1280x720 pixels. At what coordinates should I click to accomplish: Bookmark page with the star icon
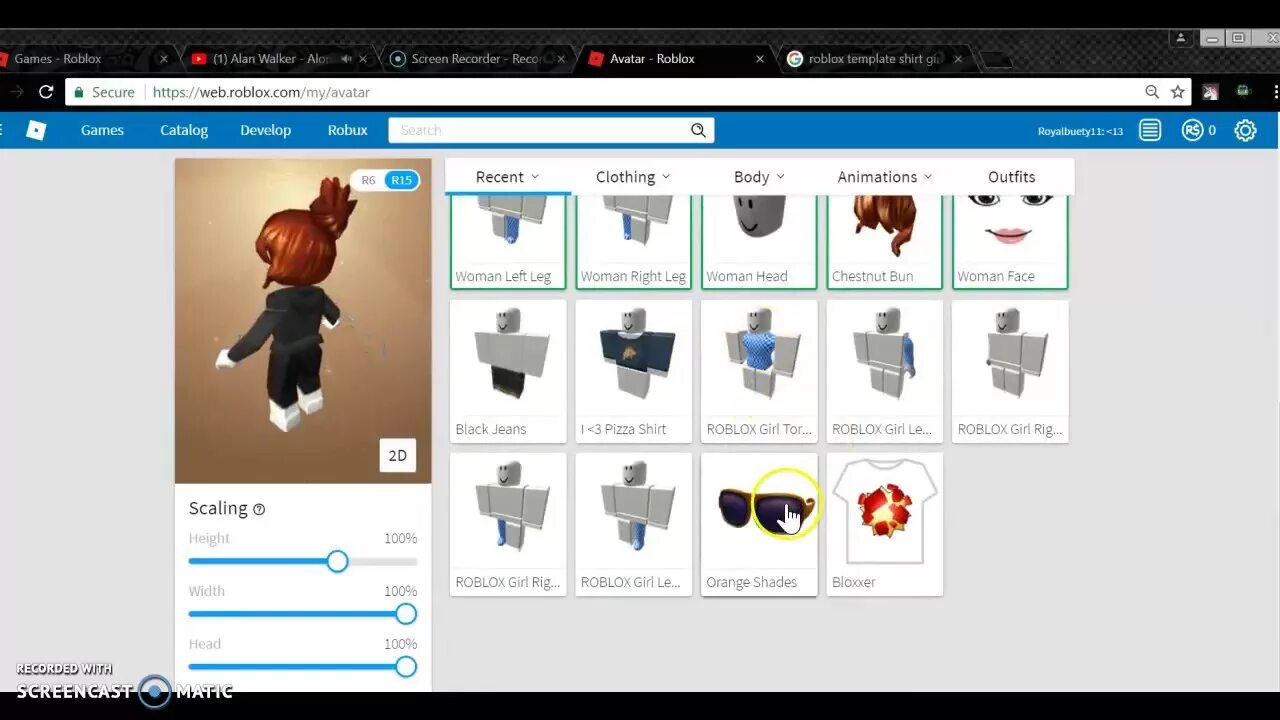point(1178,92)
